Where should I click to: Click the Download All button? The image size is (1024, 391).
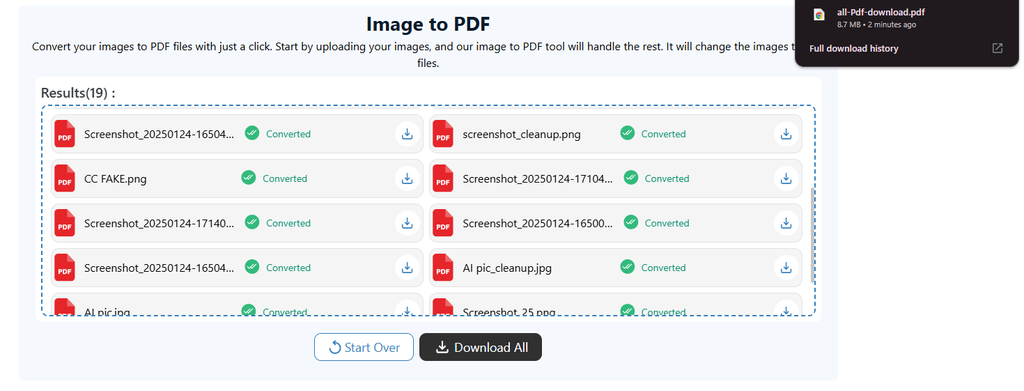click(x=481, y=347)
